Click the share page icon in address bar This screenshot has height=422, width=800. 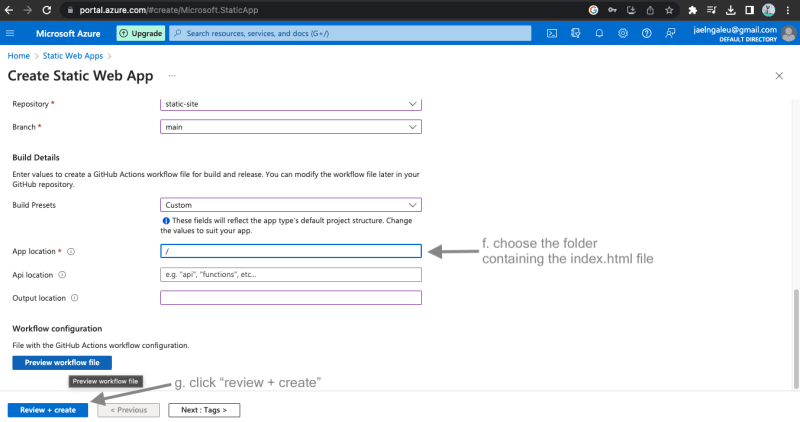(650, 10)
